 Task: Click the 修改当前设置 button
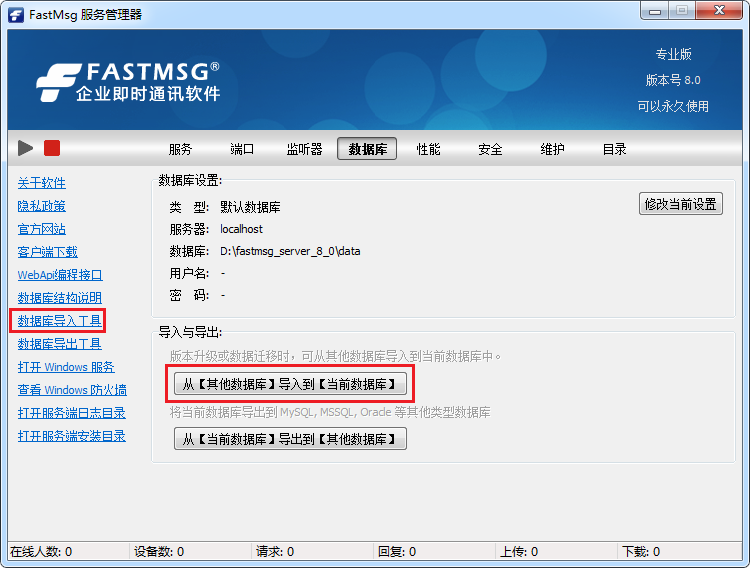pos(681,204)
